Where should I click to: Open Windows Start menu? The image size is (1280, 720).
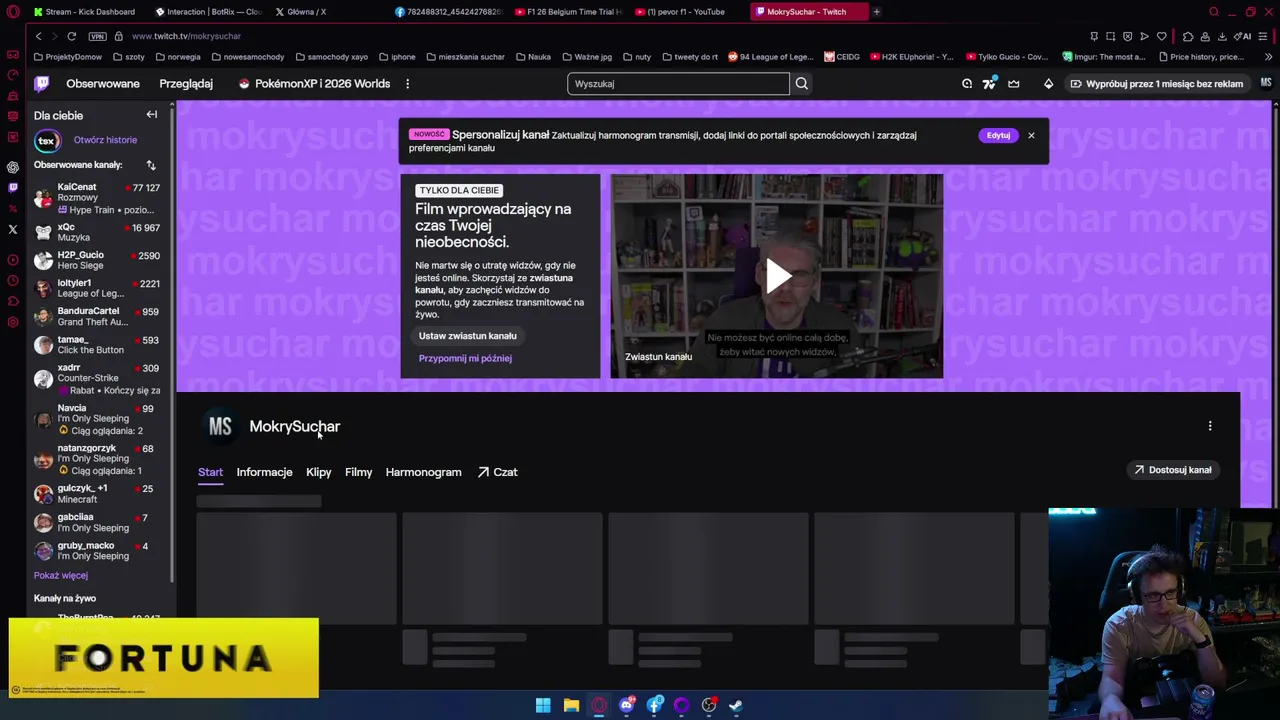pyautogui.click(x=543, y=705)
